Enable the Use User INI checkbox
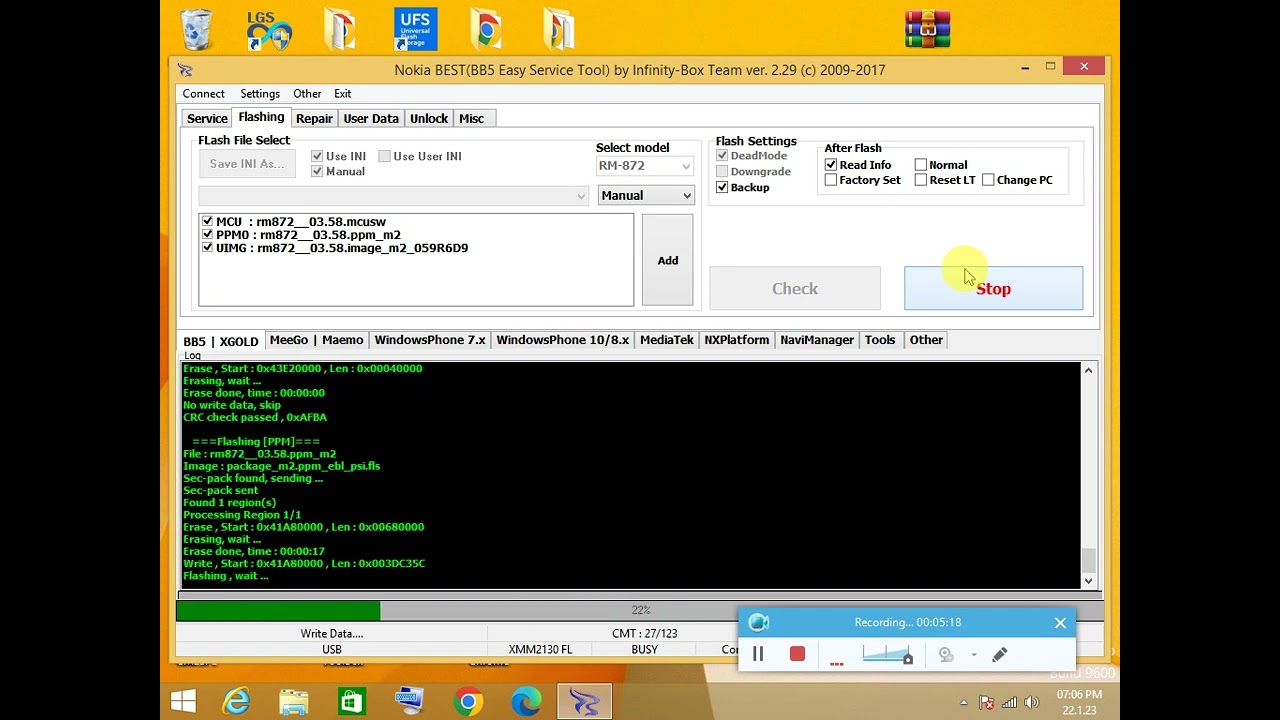Image resolution: width=1280 pixels, height=720 pixels. tap(384, 156)
